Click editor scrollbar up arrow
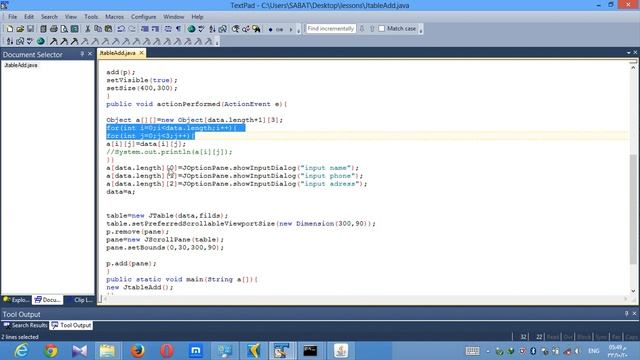Screen dimensions: 640x360 (633, 68)
